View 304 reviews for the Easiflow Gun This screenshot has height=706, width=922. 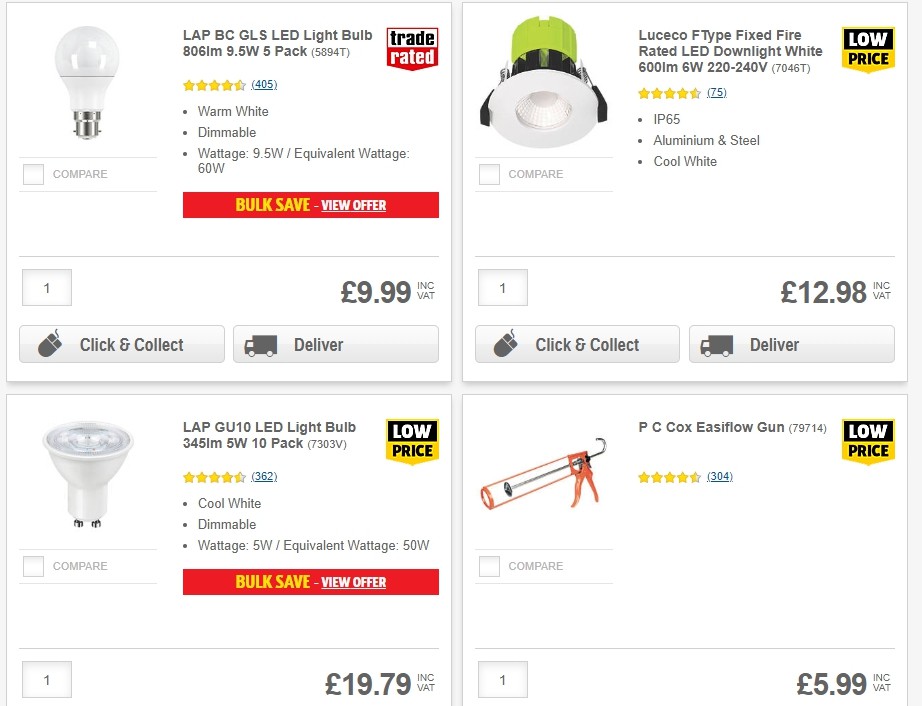pyautogui.click(x=718, y=477)
